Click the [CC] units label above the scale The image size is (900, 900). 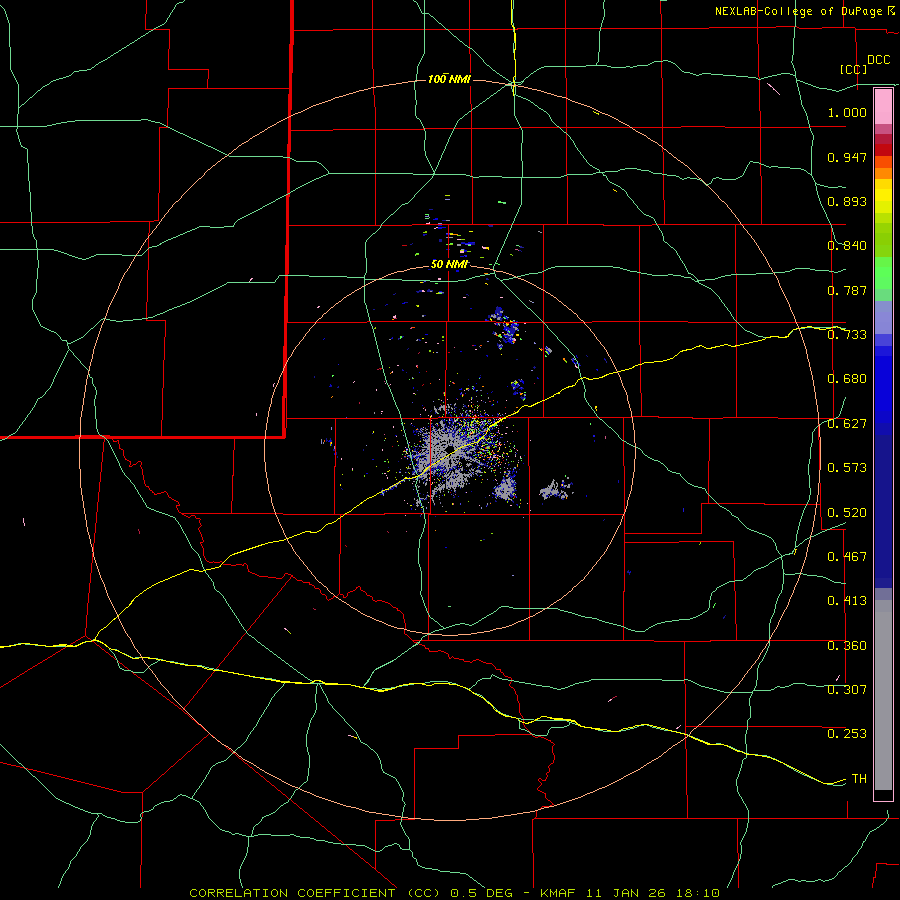(x=853, y=69)
